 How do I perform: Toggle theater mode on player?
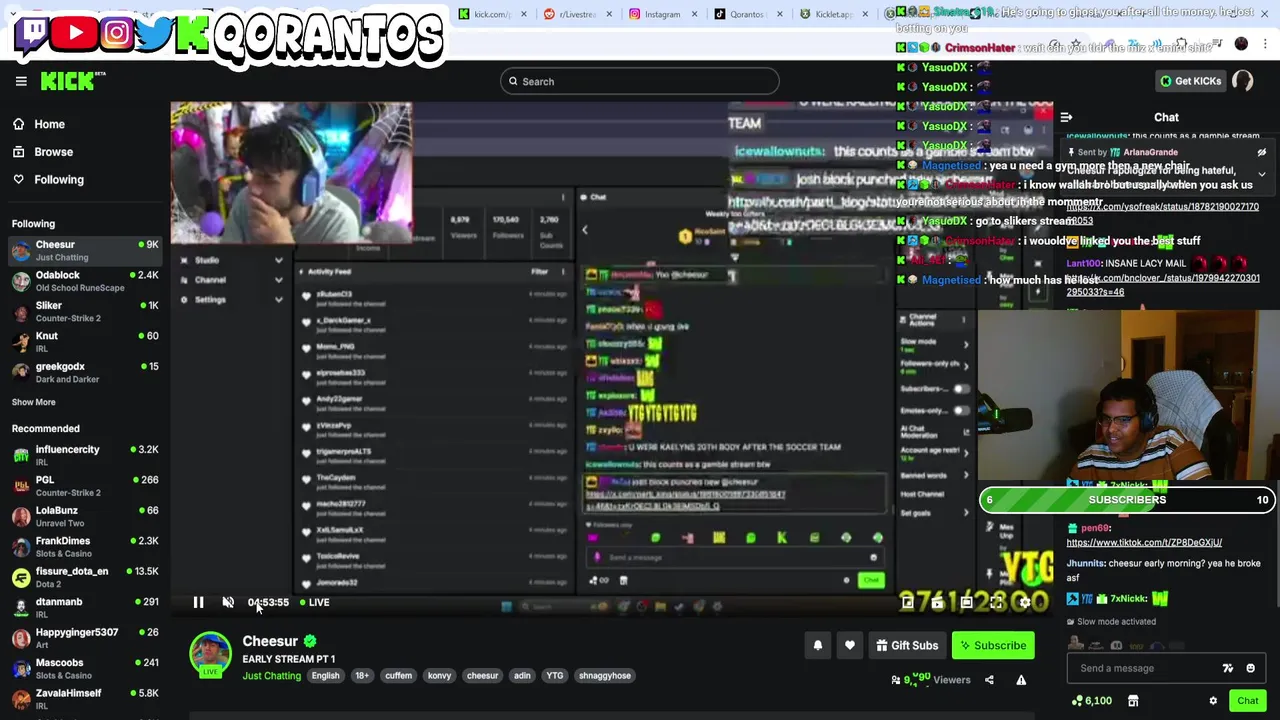pyautogui.click(x=966, y=602)
